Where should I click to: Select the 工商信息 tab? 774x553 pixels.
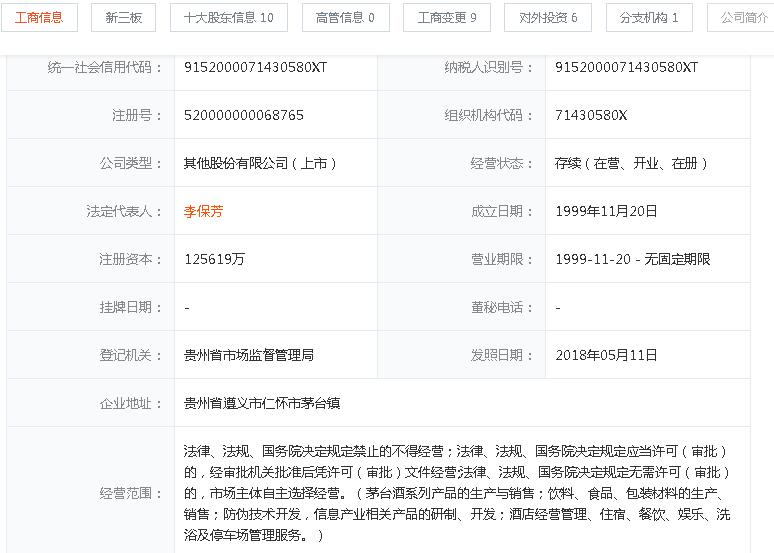[x=39, y=18]
